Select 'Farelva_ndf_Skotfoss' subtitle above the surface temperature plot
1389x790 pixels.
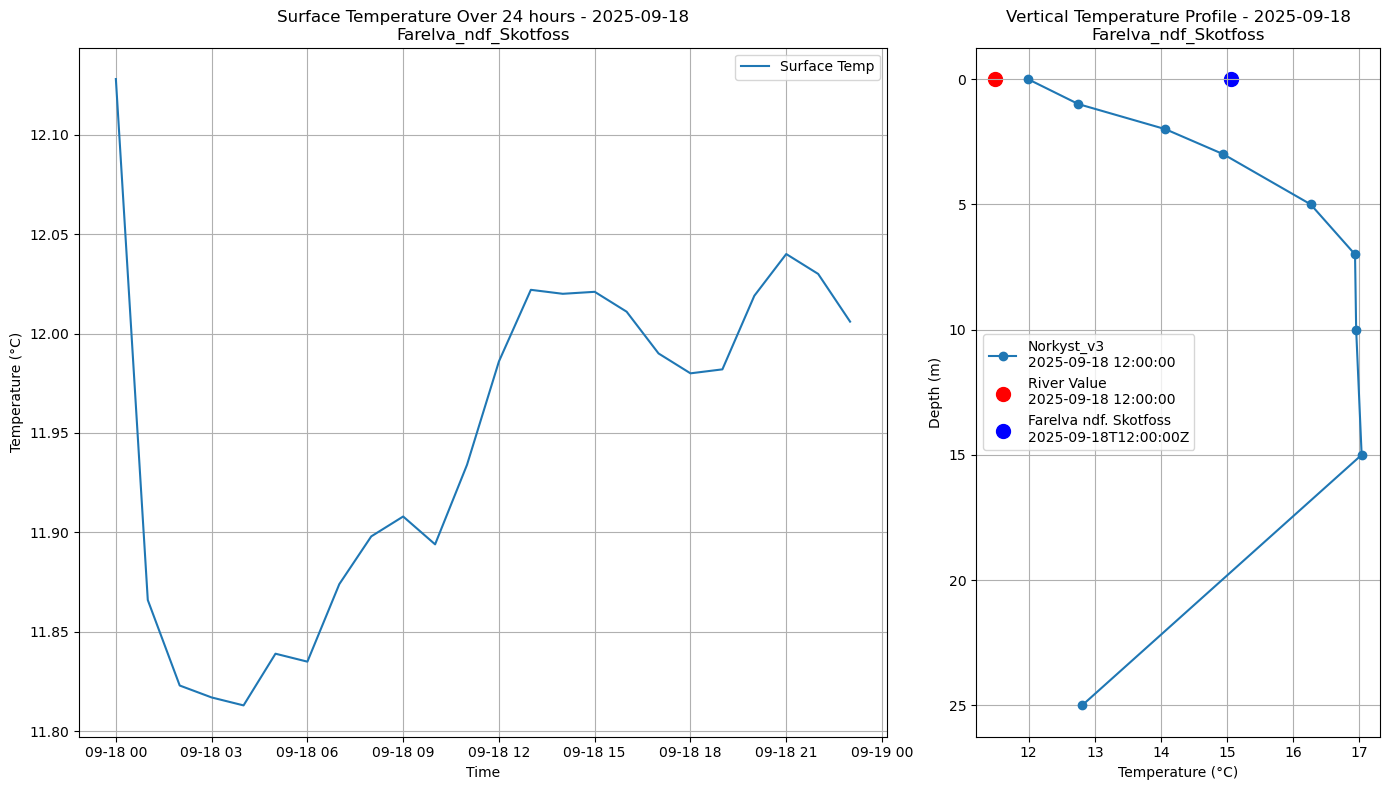pyautogui.click(x=483, y=35)
